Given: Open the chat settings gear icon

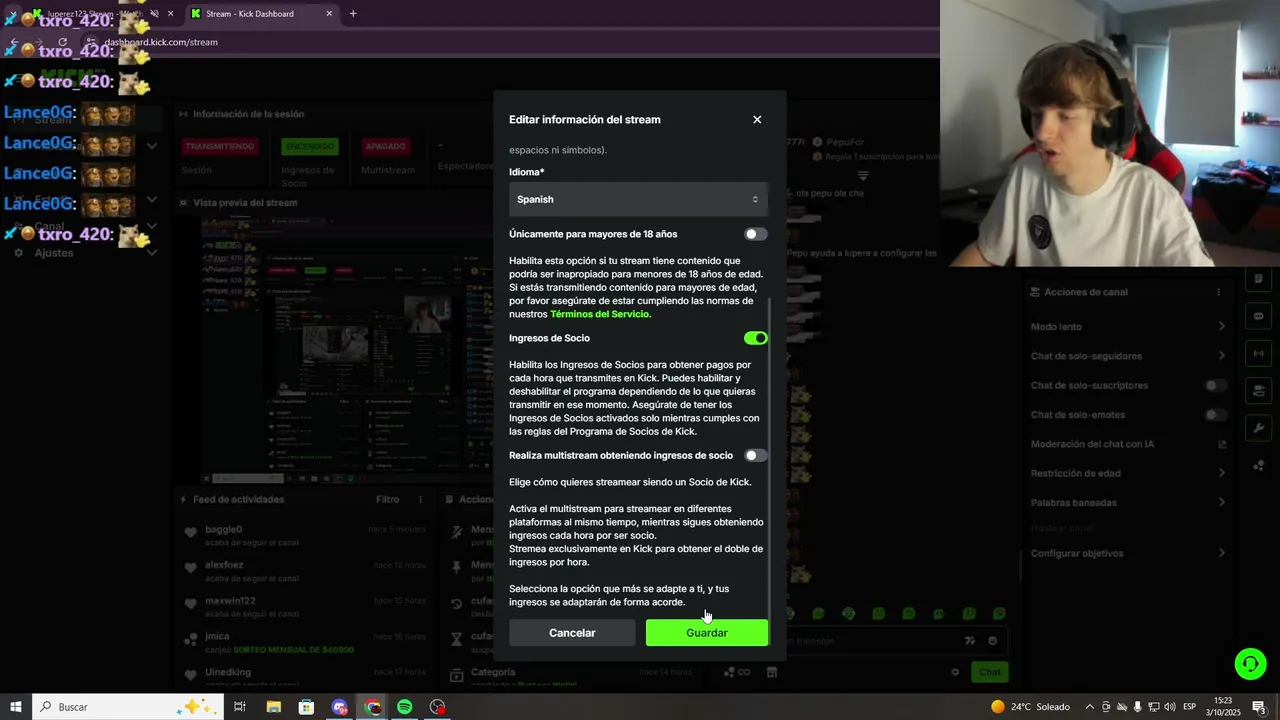Looking at the screenshot, I should click(x=955, y=672).
